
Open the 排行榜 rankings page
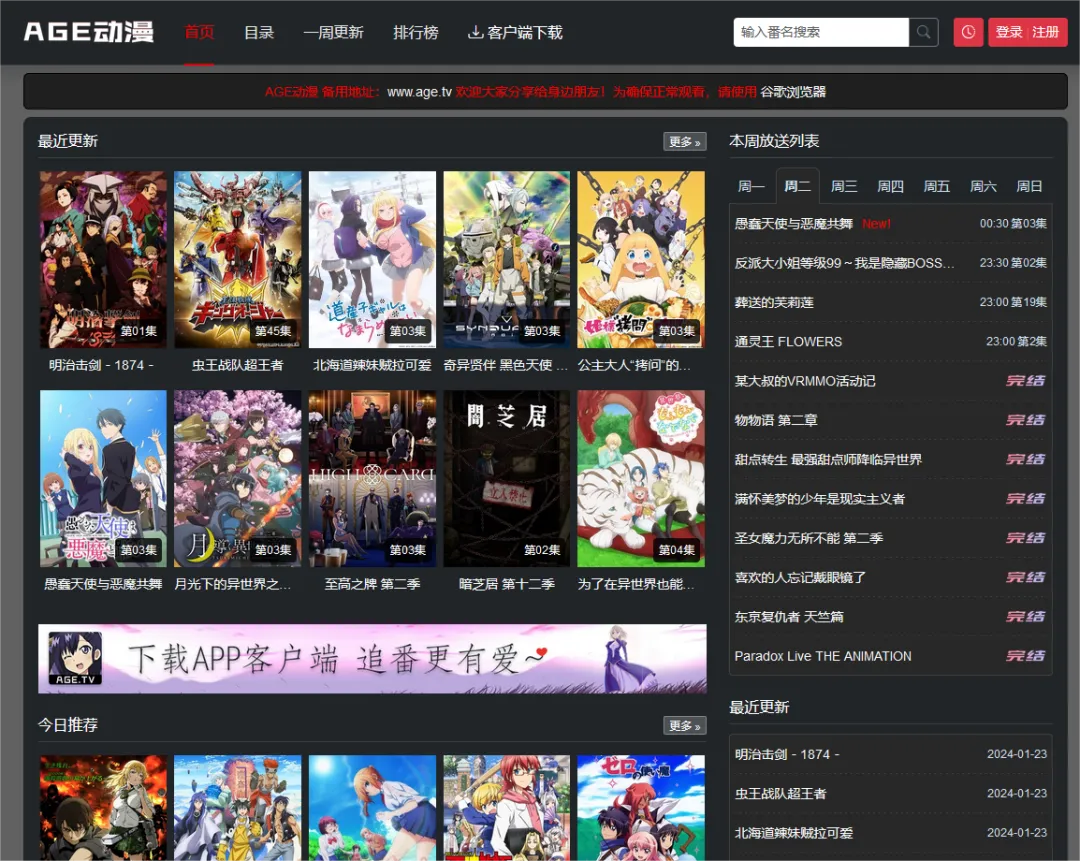415,32
